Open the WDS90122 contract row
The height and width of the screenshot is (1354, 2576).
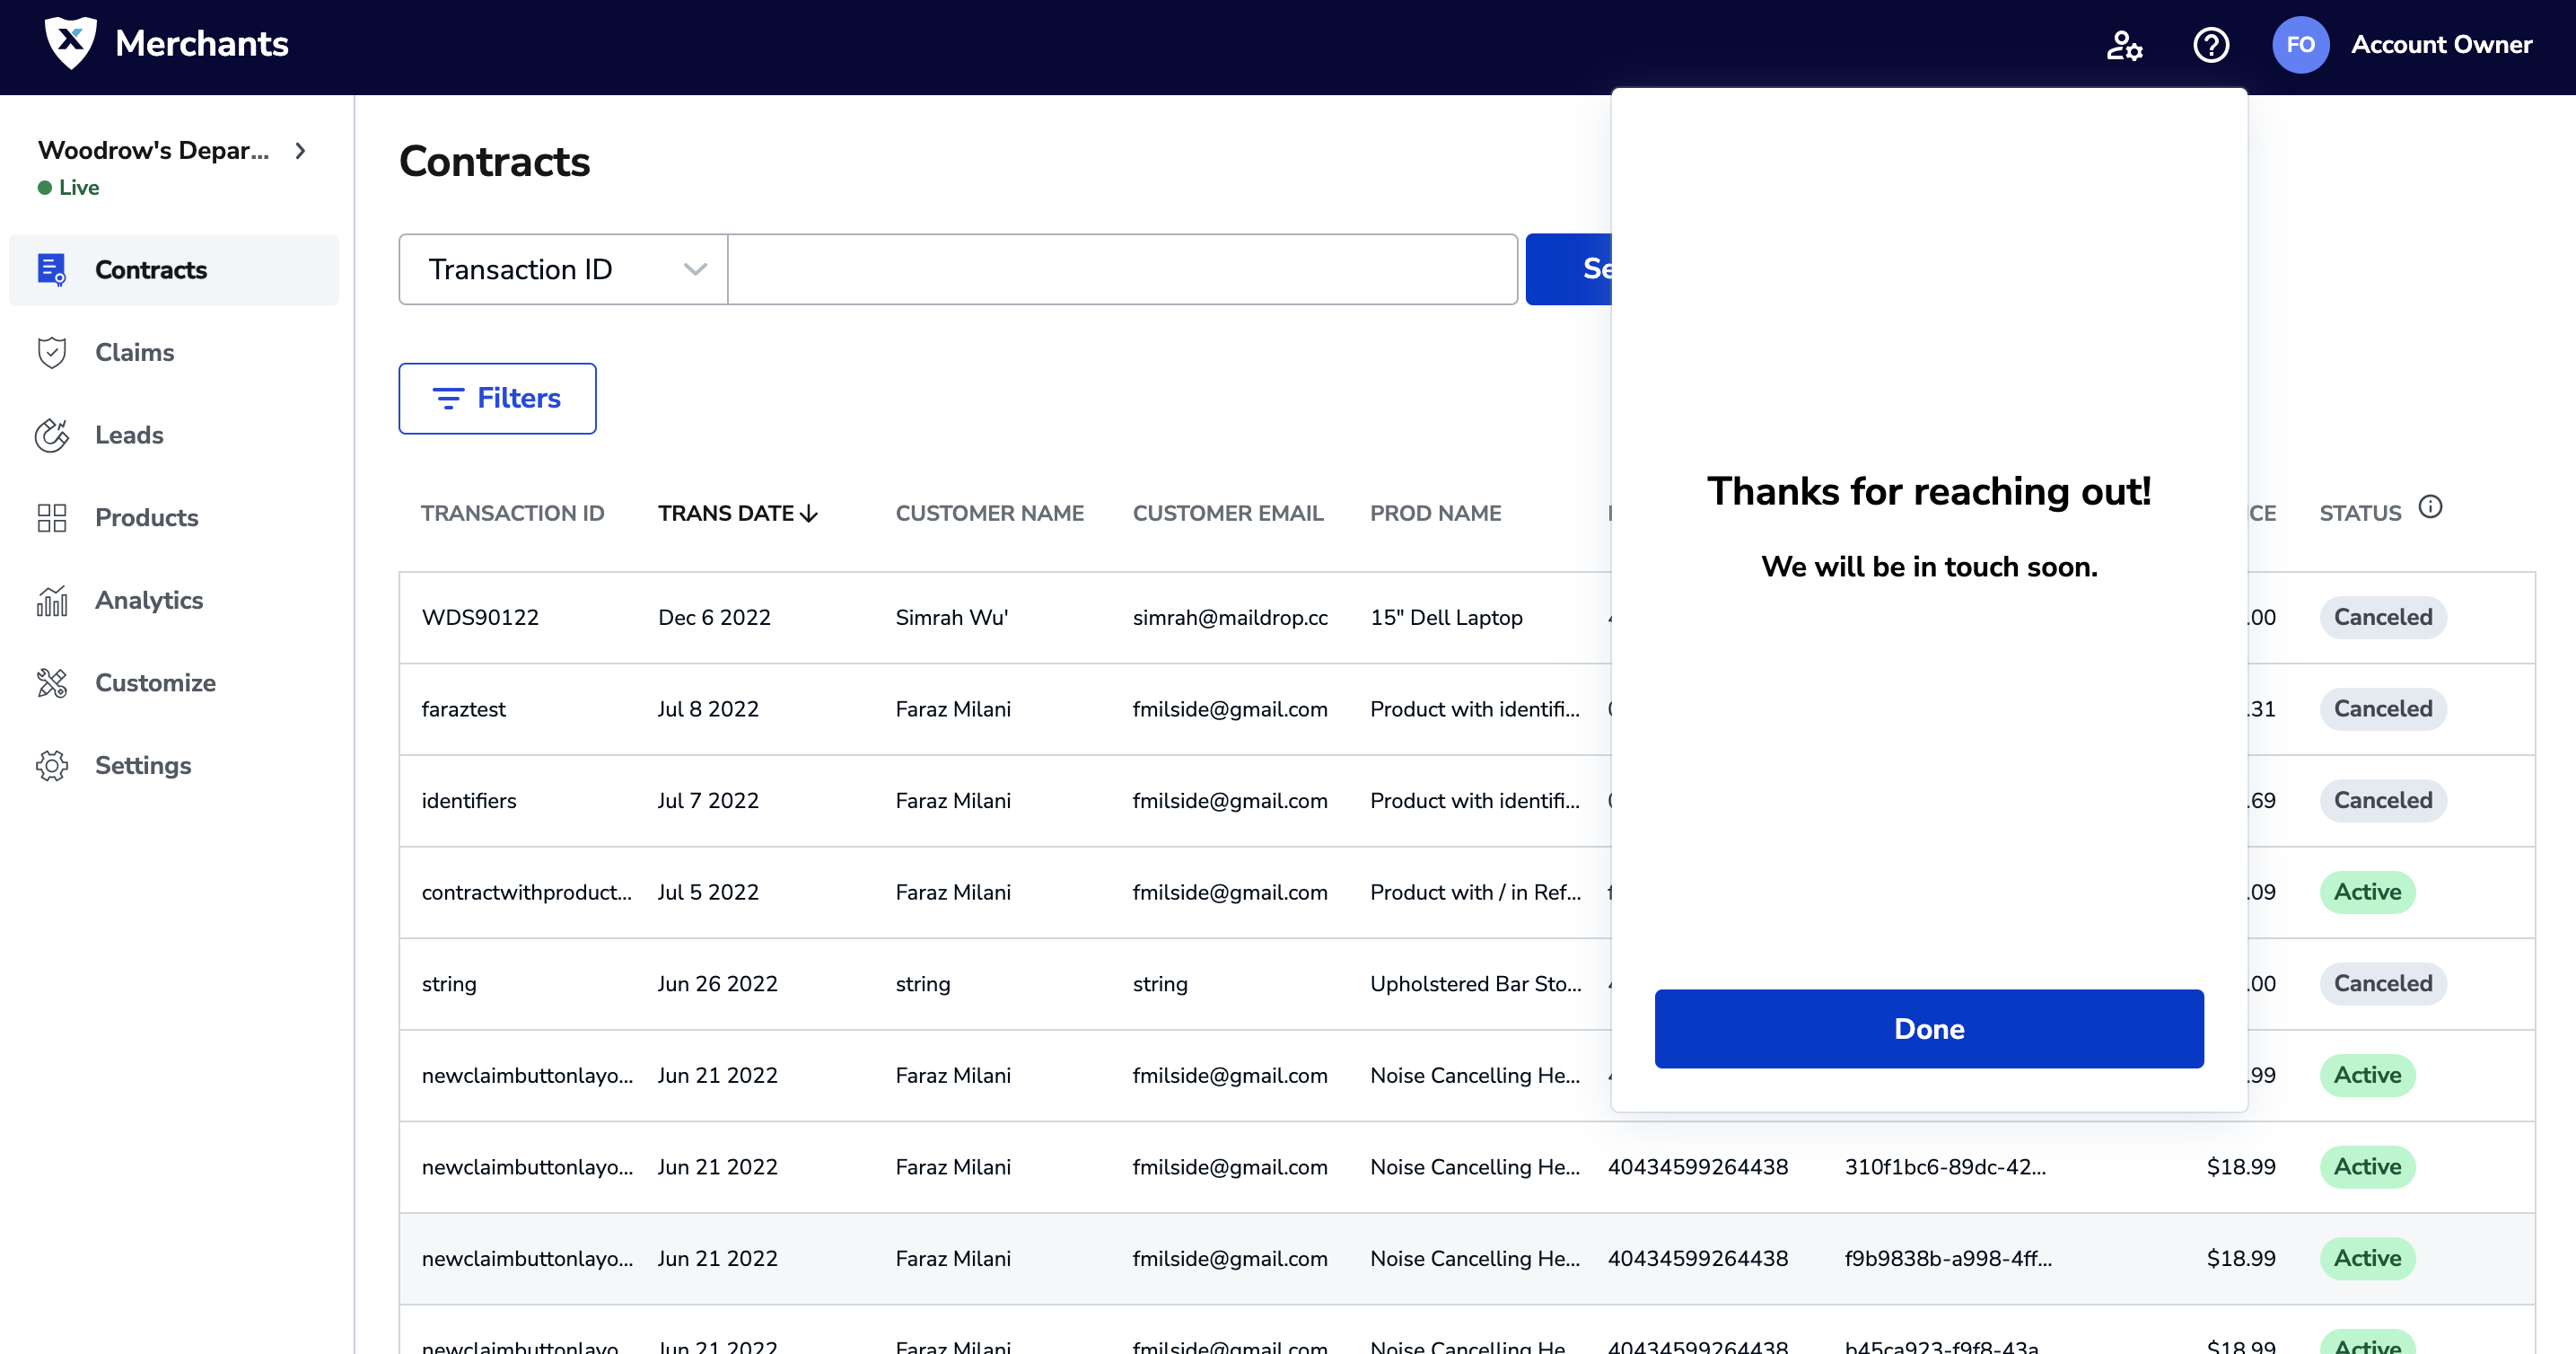point(480,618)
